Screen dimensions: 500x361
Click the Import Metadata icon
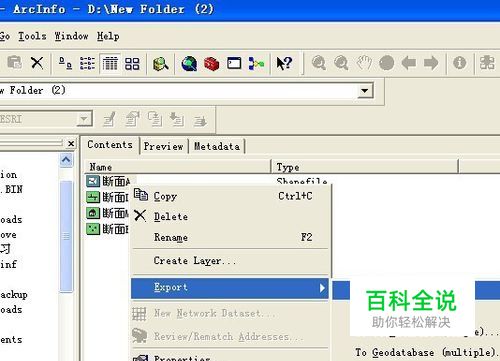[x=177, y=119]
